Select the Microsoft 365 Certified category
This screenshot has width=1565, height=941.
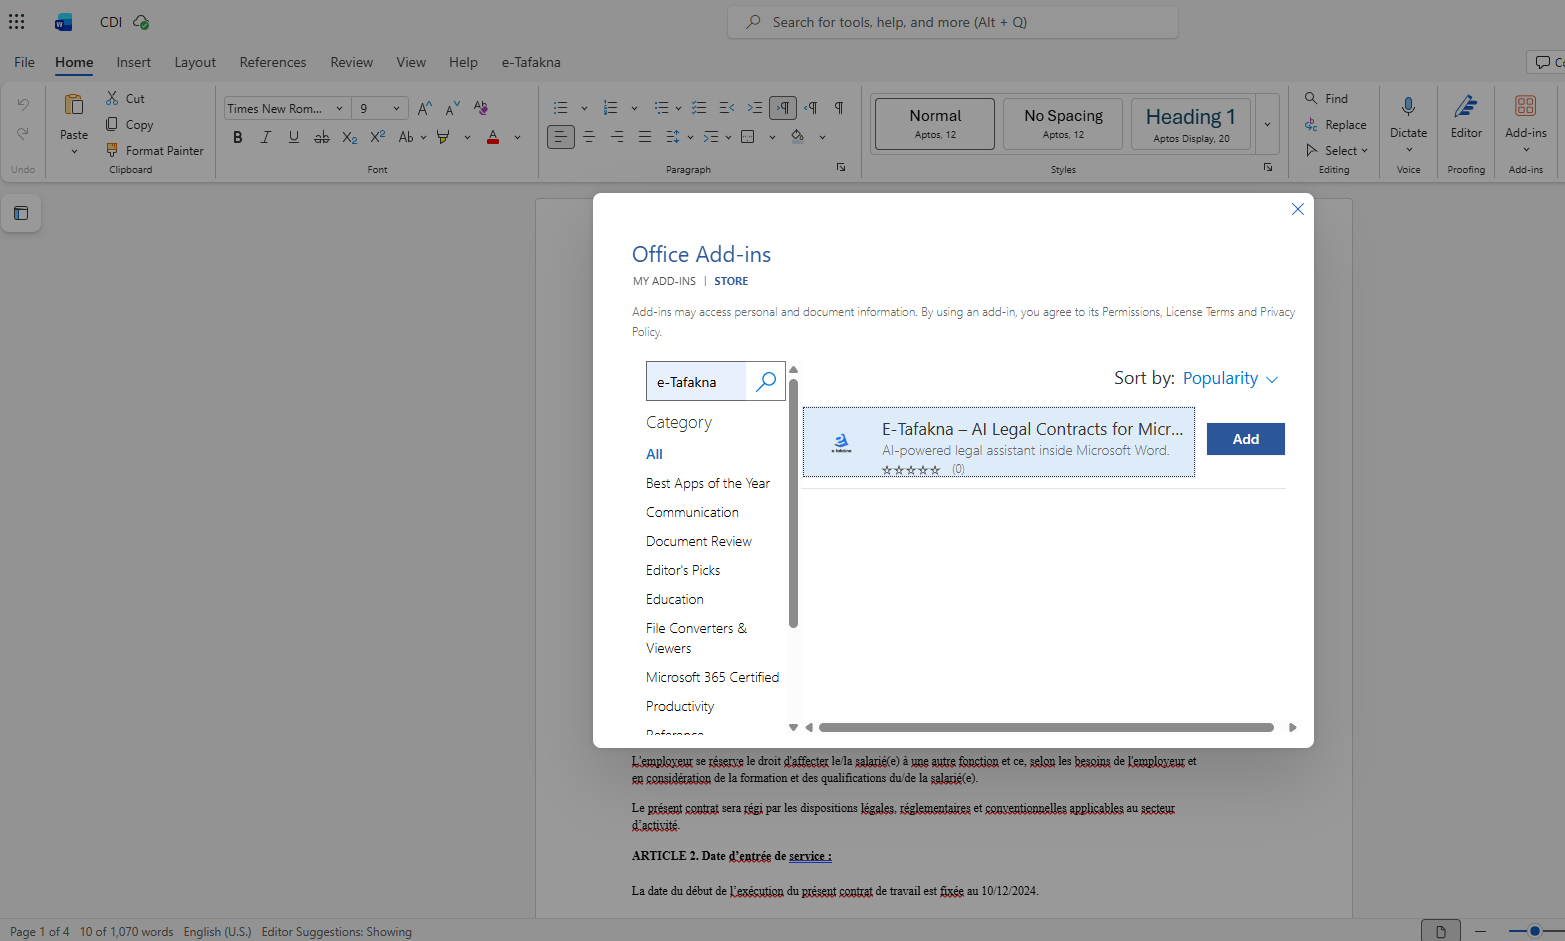click(712, 677)
